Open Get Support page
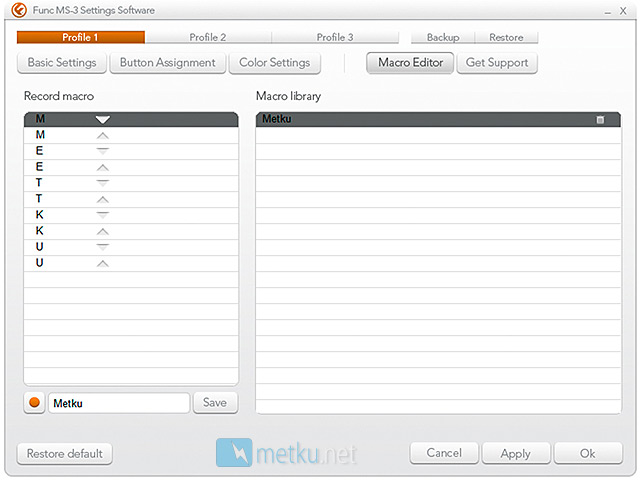The image size is (640, 480). click(497, 63)
